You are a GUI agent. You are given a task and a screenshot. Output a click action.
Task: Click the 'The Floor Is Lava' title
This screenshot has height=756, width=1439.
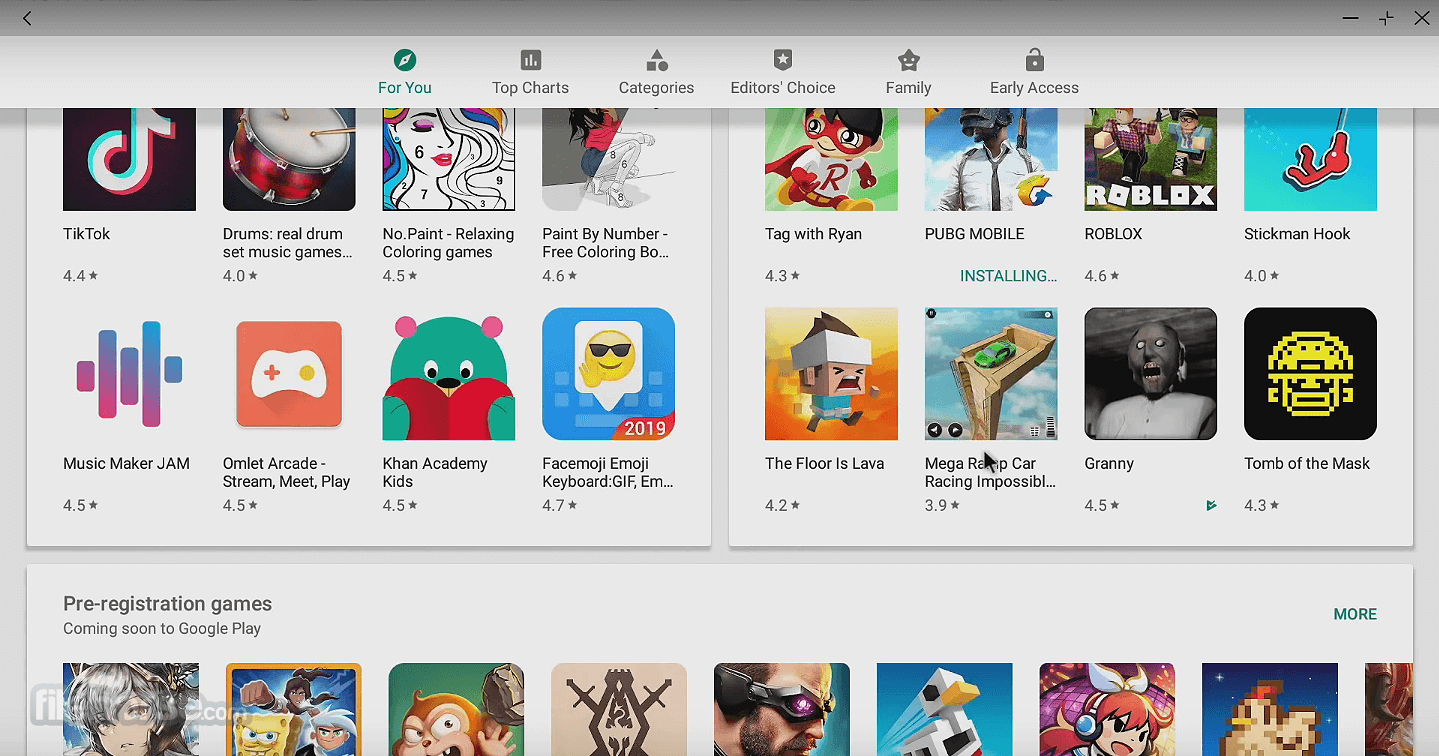coord(824,464)
